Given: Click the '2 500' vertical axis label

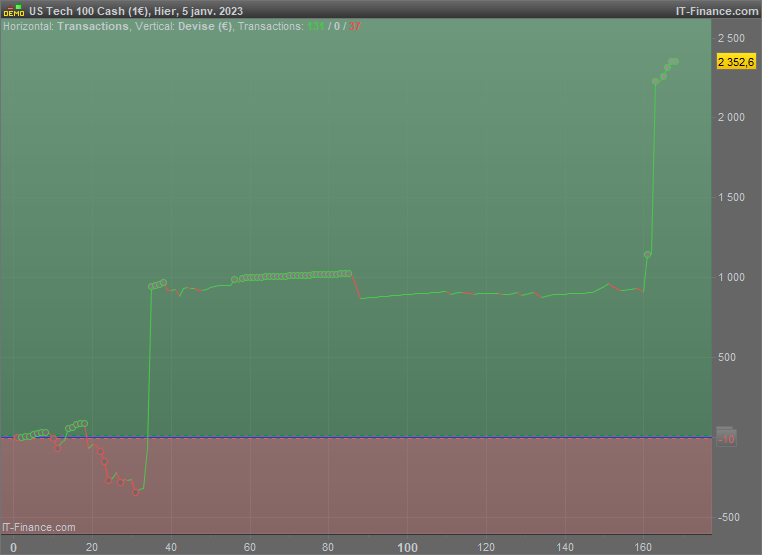Looking at the screenshot, I should pos(731,38).
